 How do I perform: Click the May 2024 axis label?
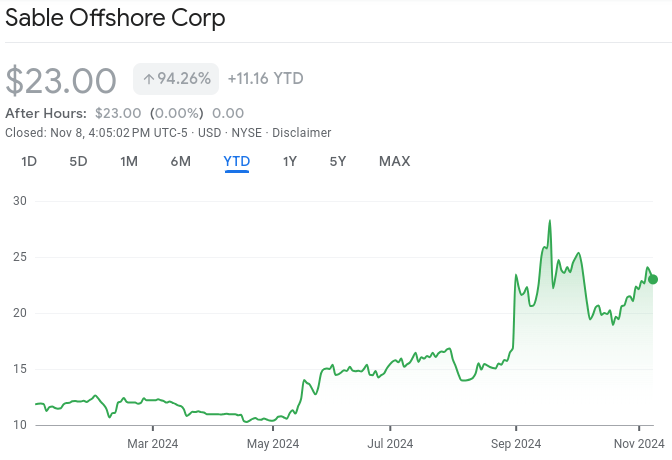(x=273, y=442)
